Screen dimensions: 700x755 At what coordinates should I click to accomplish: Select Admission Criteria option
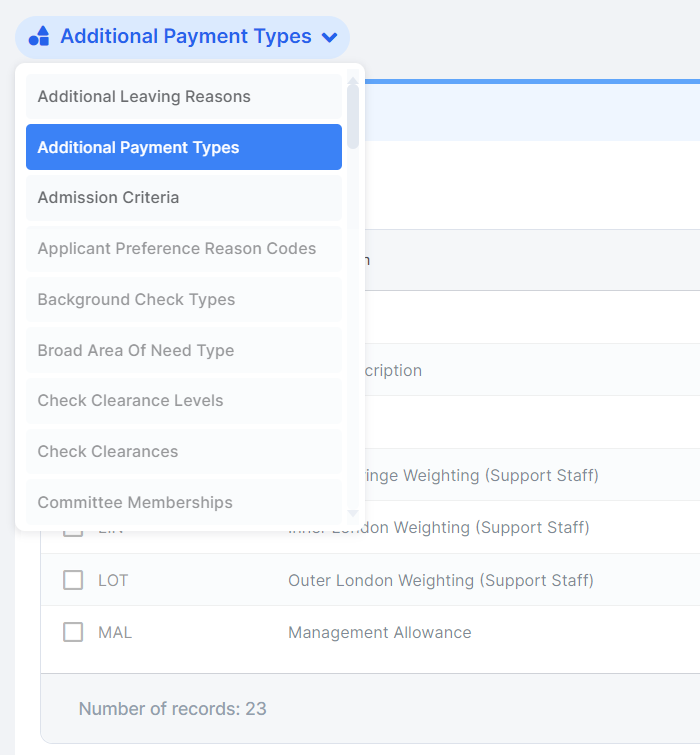[184, 198]
